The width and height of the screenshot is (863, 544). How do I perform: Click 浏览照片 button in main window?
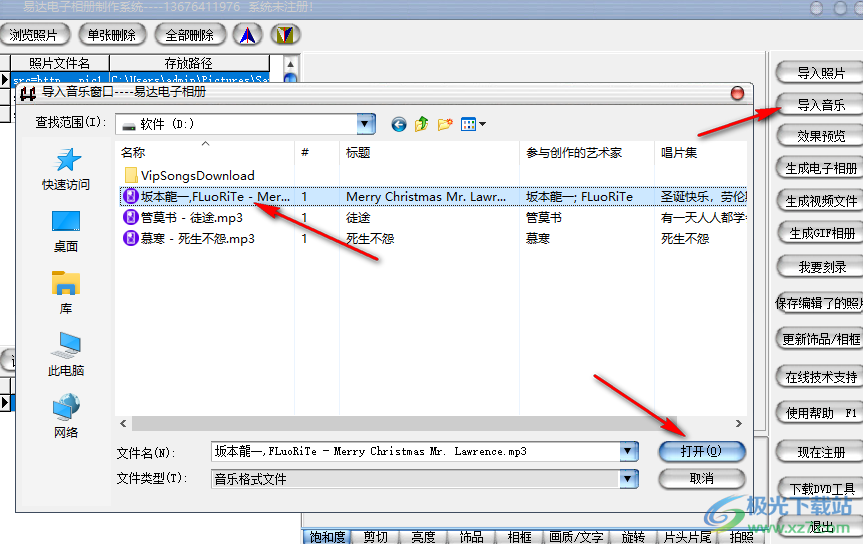(x=34, y=35)
